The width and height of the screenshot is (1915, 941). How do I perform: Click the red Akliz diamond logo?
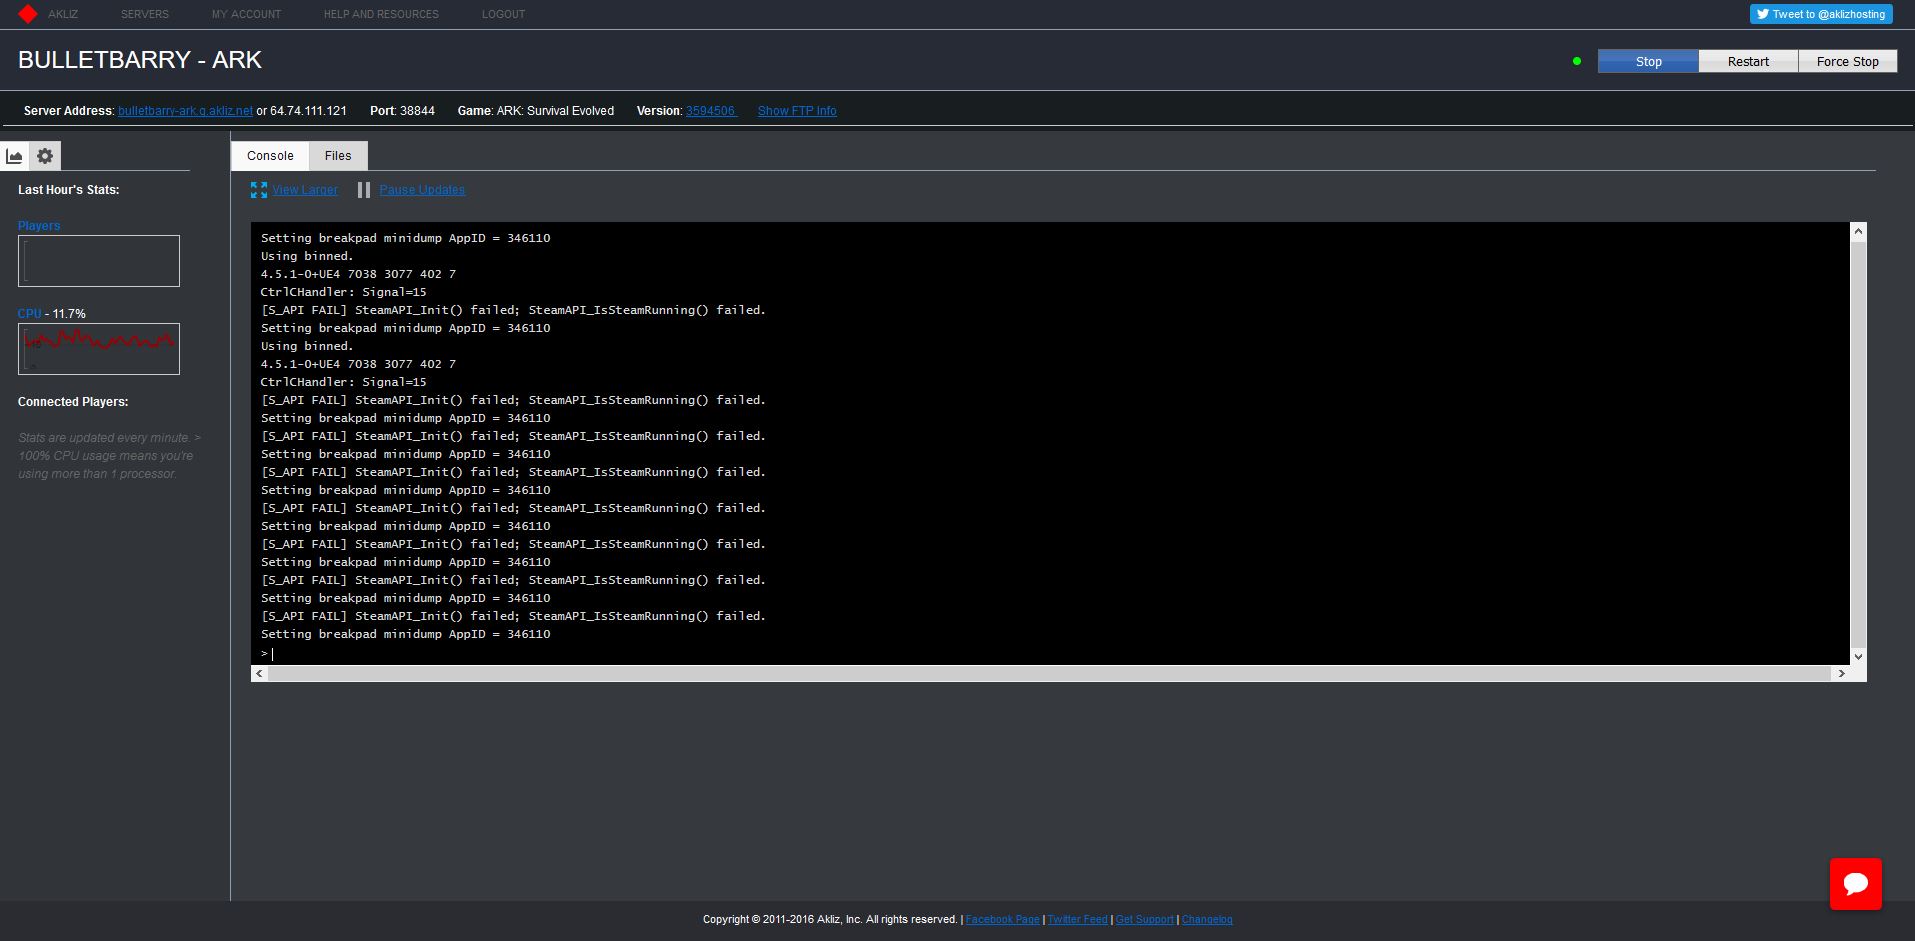[28, 14]
